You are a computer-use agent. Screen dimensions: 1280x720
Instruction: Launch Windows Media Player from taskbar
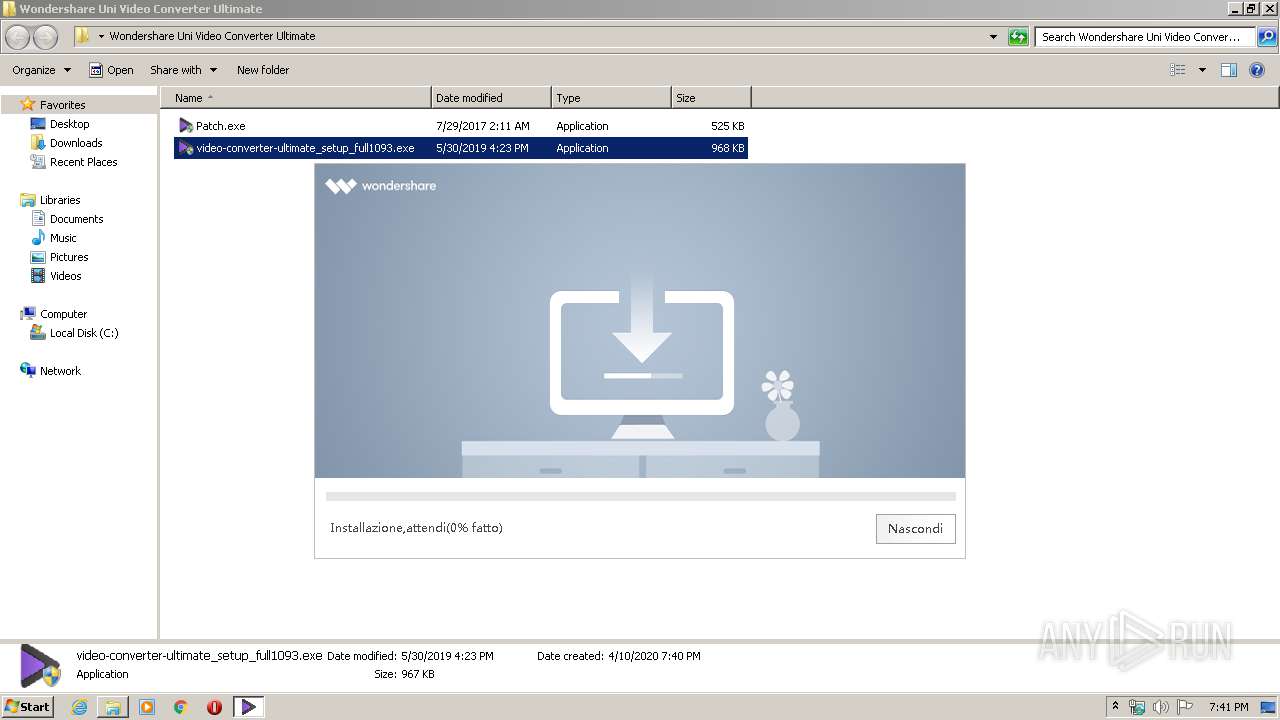tap(147, 707)
